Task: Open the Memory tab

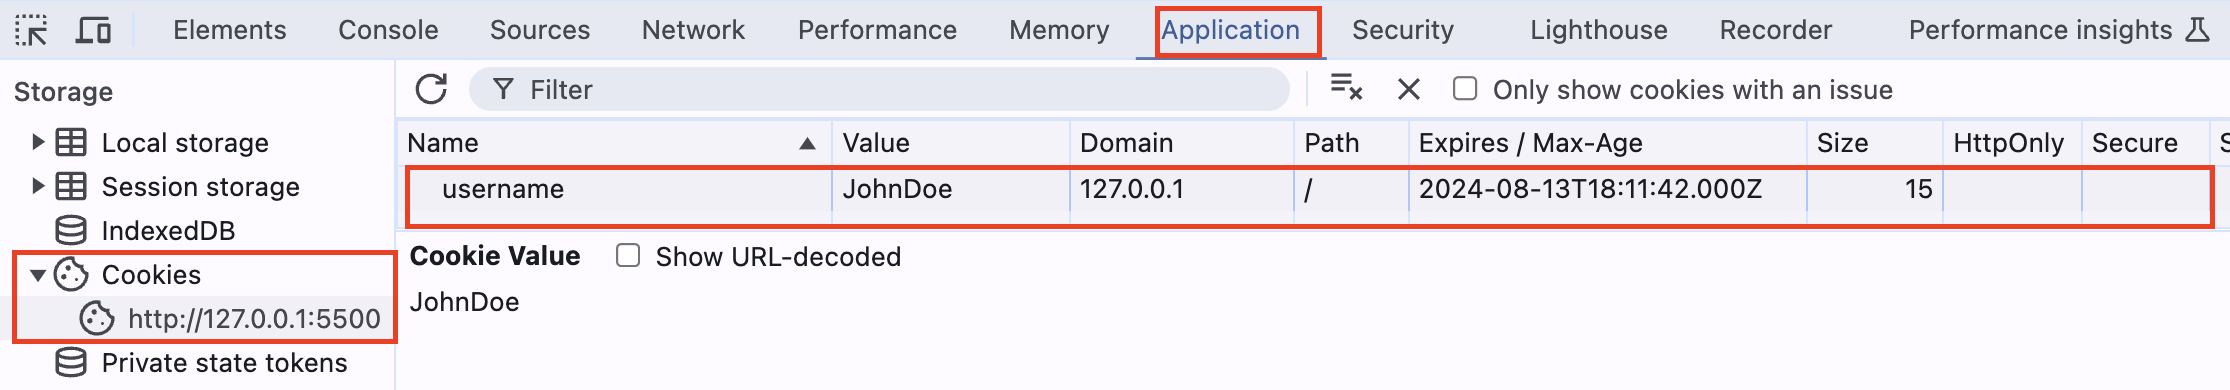Action: (1059, 30)
